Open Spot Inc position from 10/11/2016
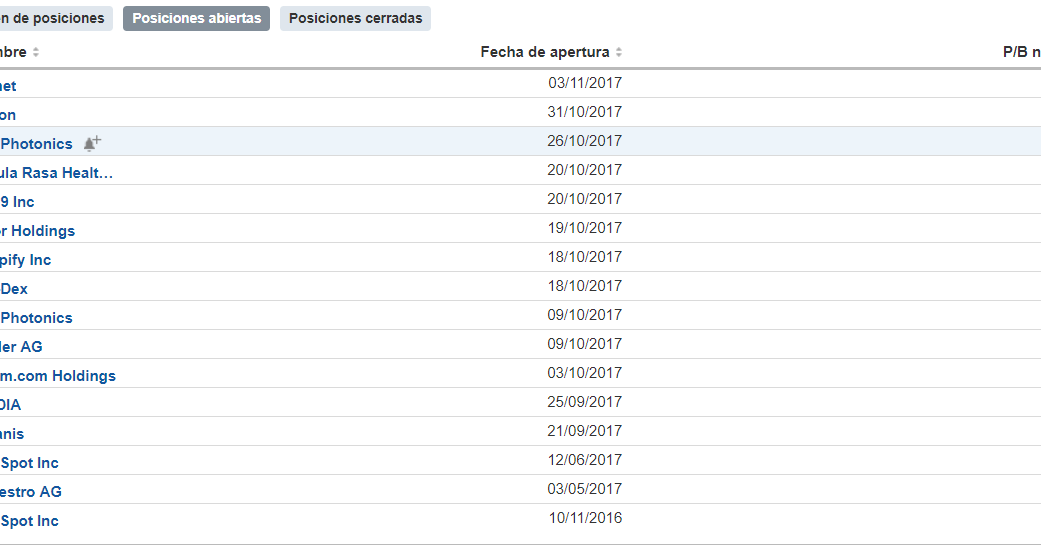 tap(29, 521)
